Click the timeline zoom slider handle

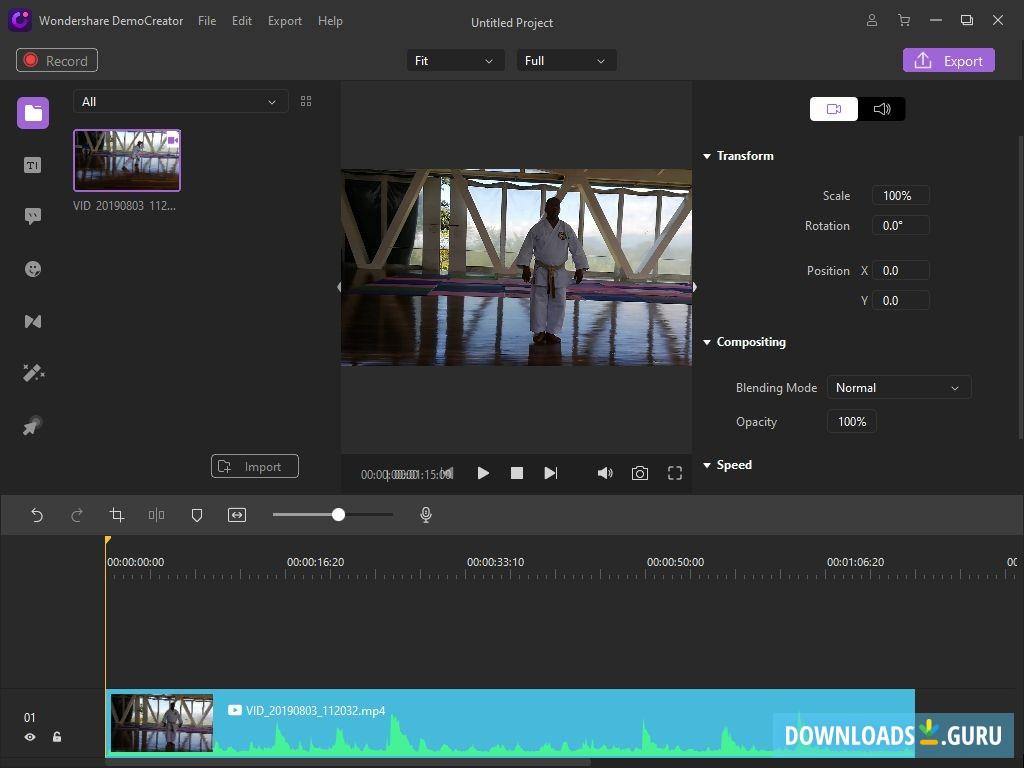point(338,514)
